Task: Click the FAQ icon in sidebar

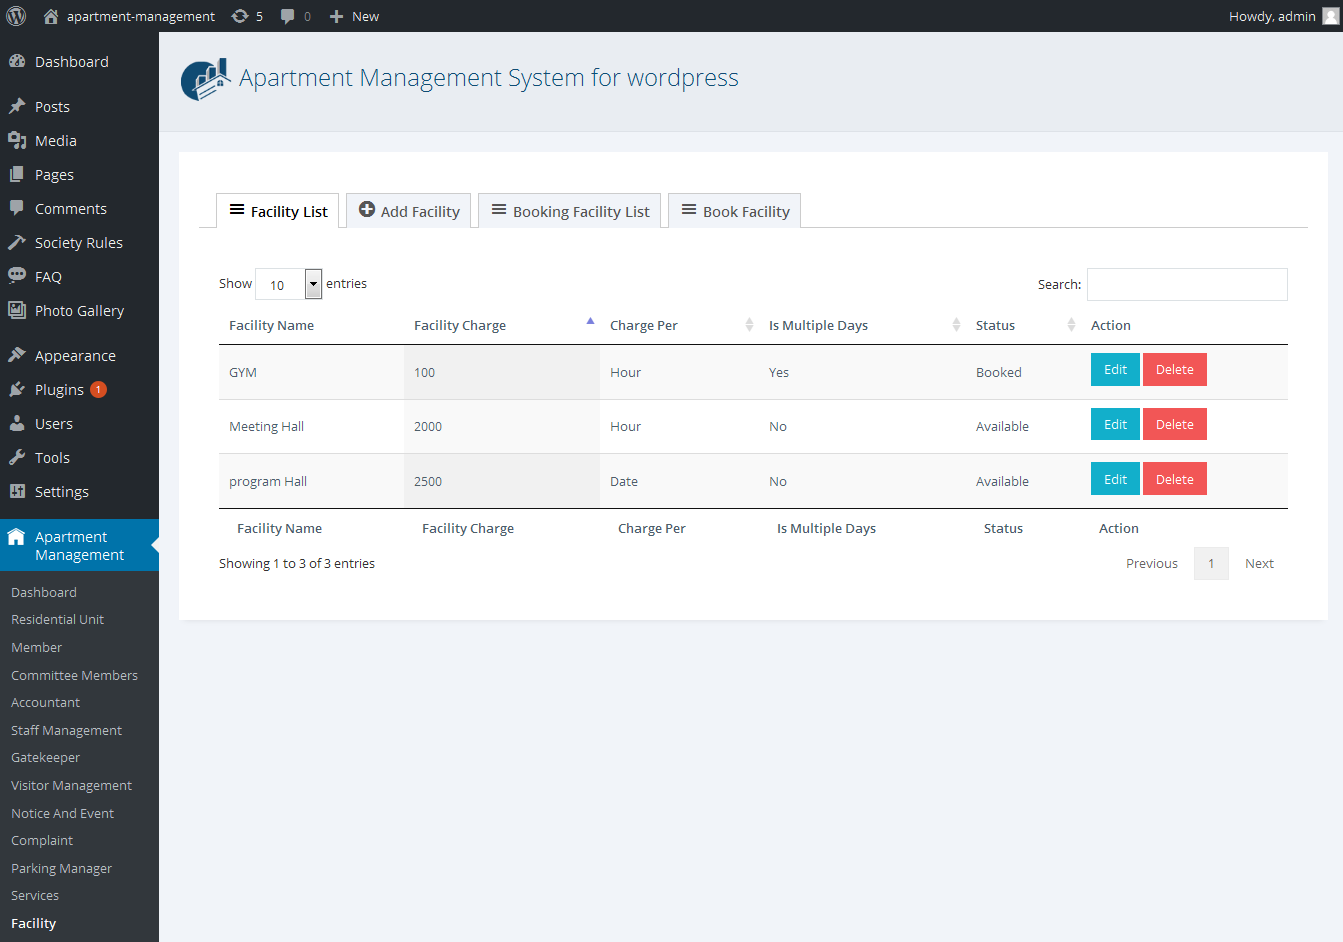Action: [x=17, y=276]
